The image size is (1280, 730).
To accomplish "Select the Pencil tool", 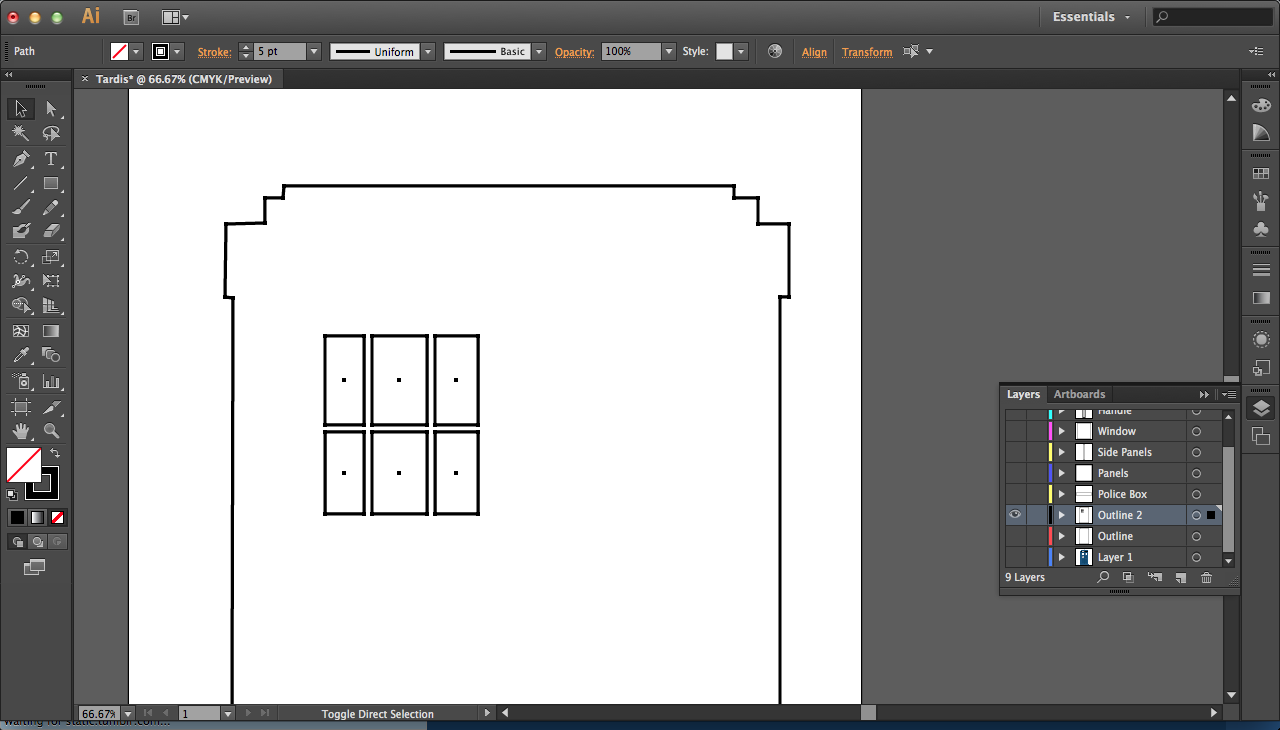I will 51,207.
